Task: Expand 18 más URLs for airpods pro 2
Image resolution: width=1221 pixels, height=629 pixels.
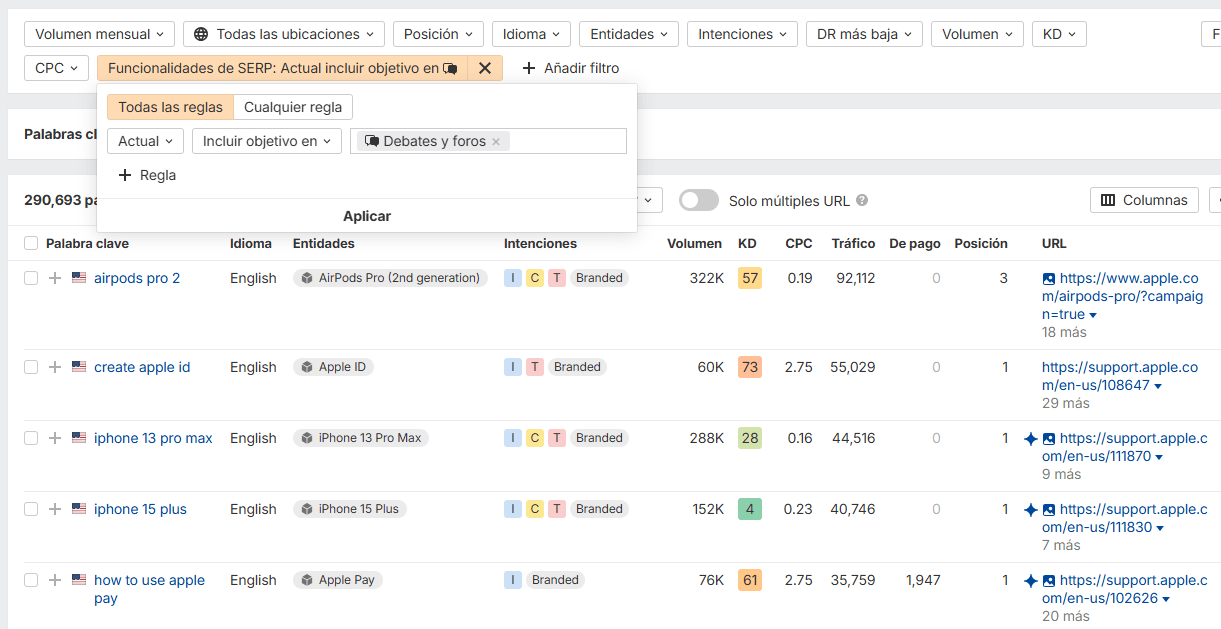Action: [1064, 332]
